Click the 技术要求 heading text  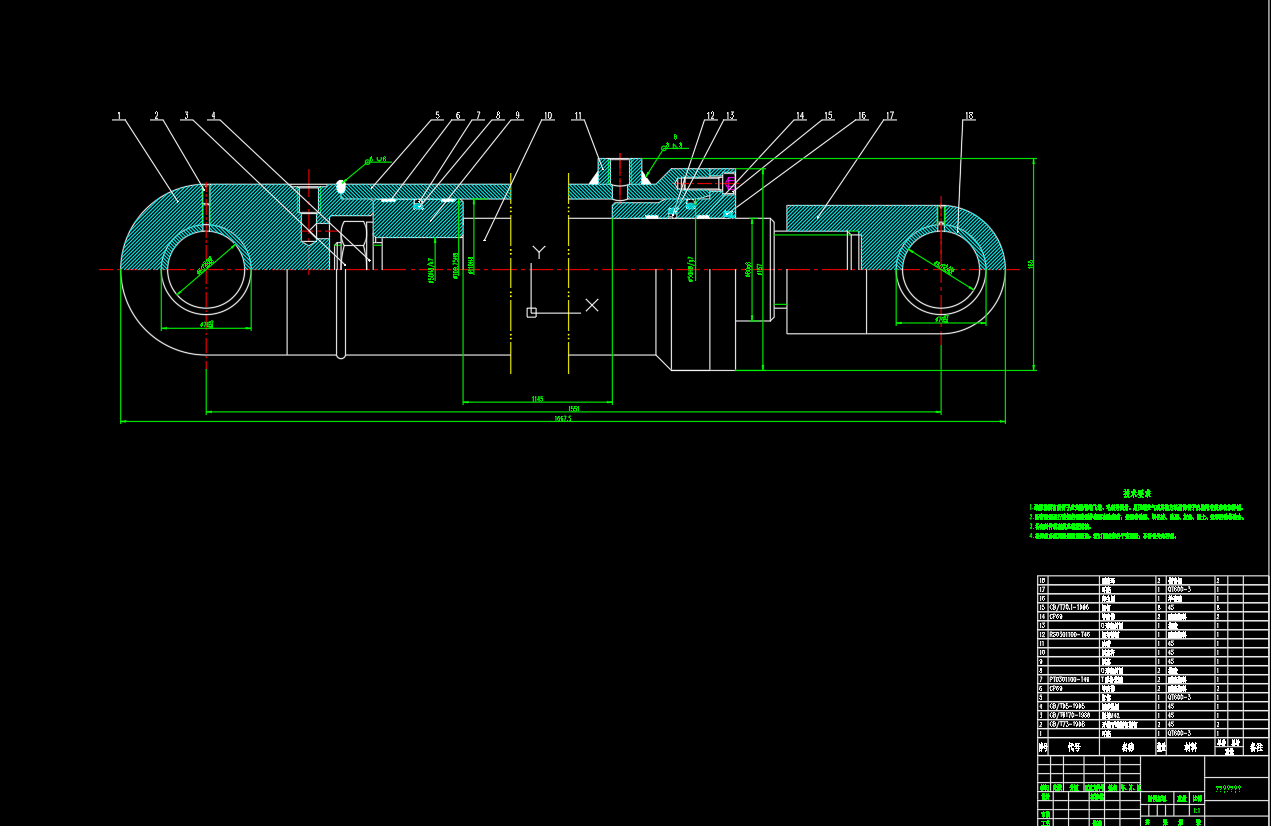1136,493
